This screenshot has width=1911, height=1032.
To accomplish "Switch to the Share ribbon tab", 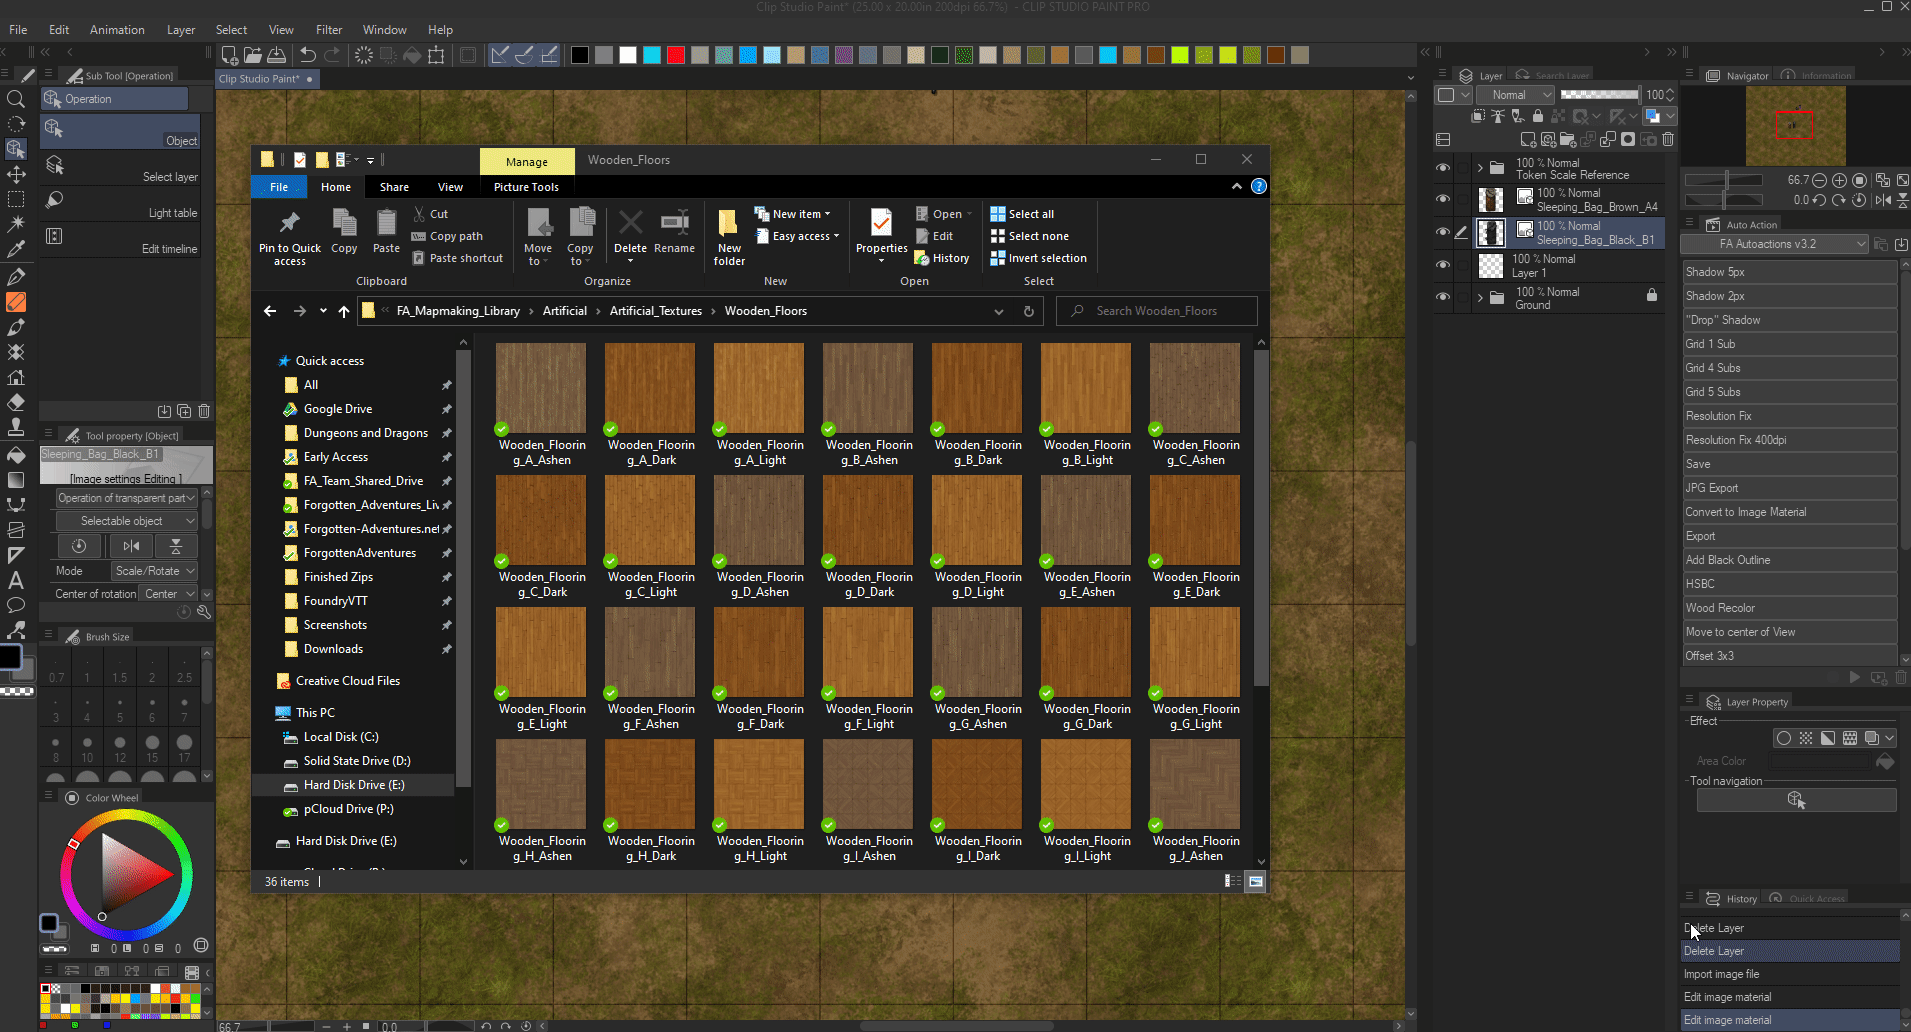I will 394,187.
